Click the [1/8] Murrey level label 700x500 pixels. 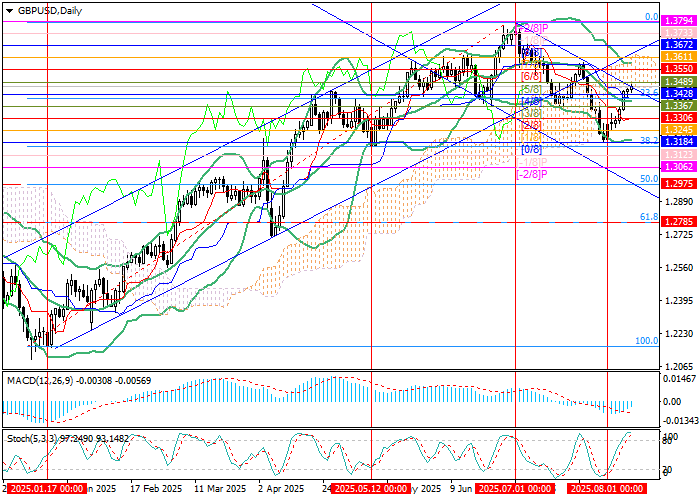(x=531, y=137)
